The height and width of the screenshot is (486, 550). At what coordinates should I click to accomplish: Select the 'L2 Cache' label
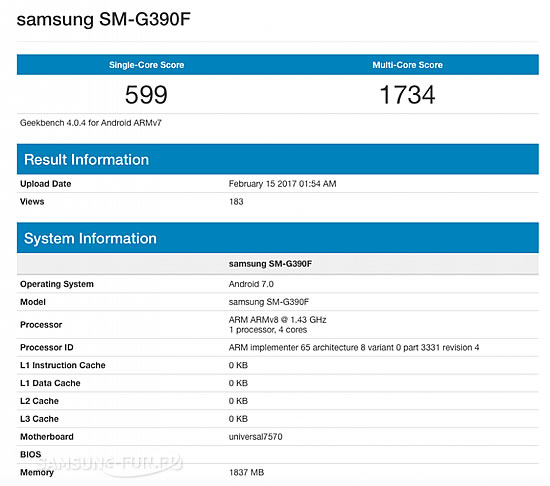point(39,401)
